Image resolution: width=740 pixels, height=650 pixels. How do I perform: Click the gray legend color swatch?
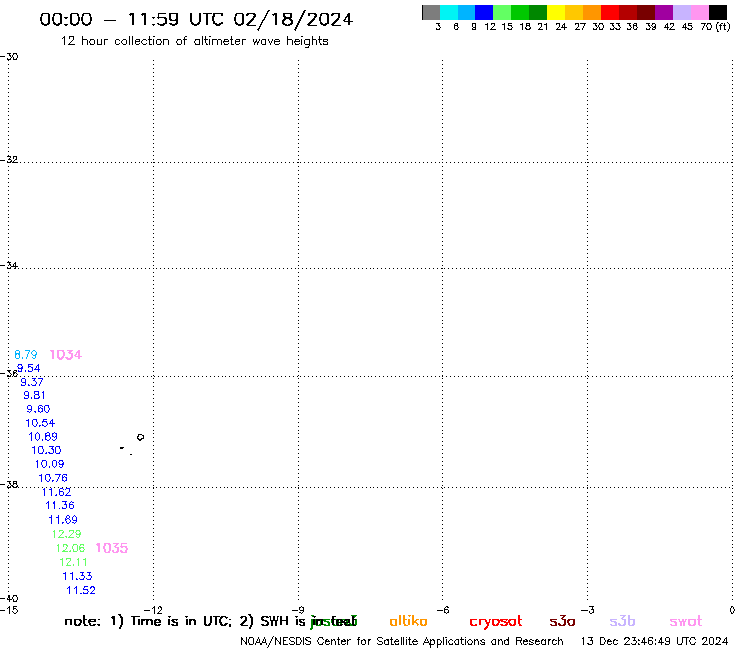pos(431,12)
